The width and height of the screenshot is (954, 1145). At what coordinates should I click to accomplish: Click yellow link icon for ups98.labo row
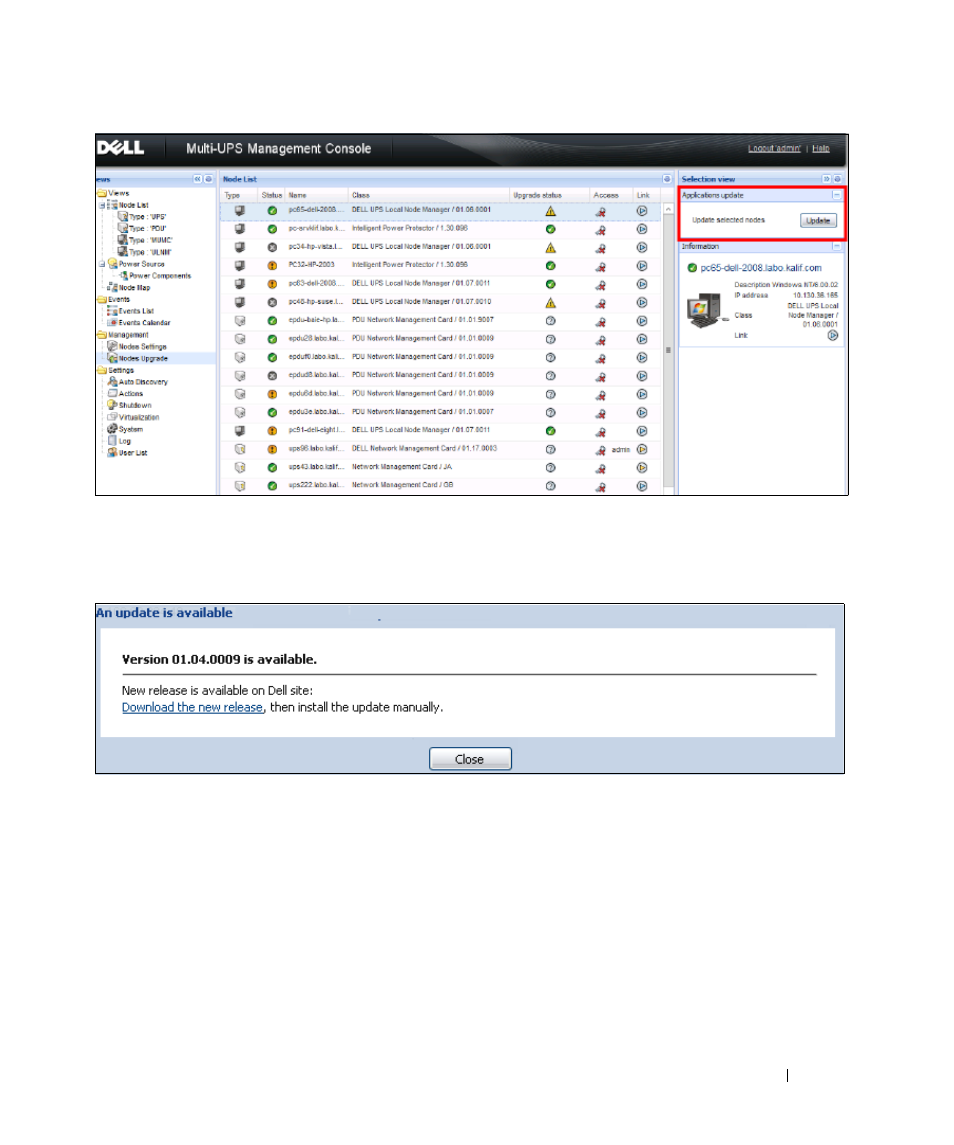pyautogui.click(x=642, y=449)
